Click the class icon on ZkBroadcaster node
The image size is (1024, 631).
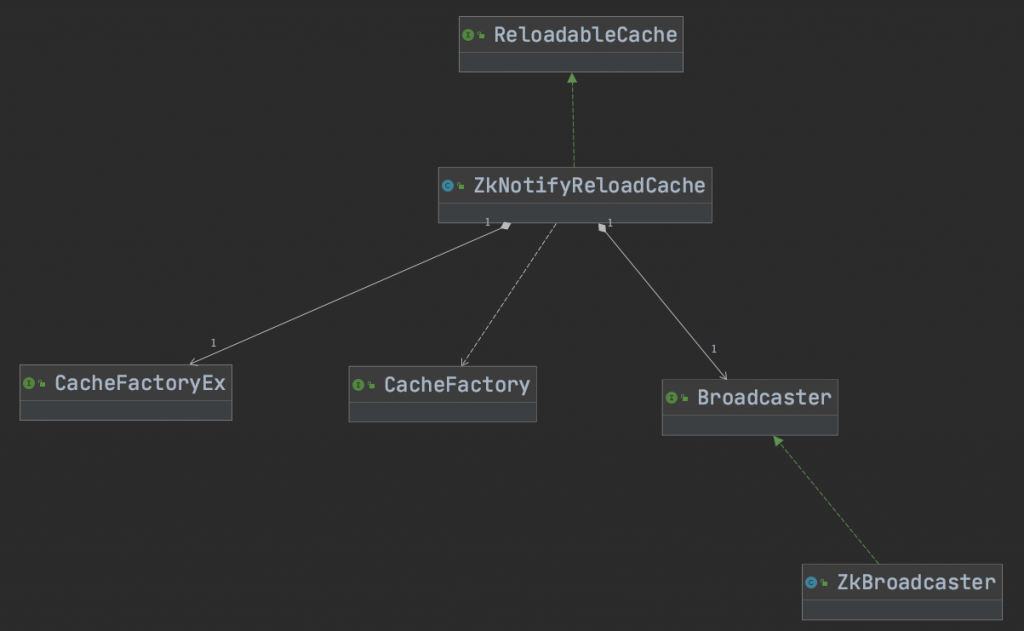tap(811, 582)
